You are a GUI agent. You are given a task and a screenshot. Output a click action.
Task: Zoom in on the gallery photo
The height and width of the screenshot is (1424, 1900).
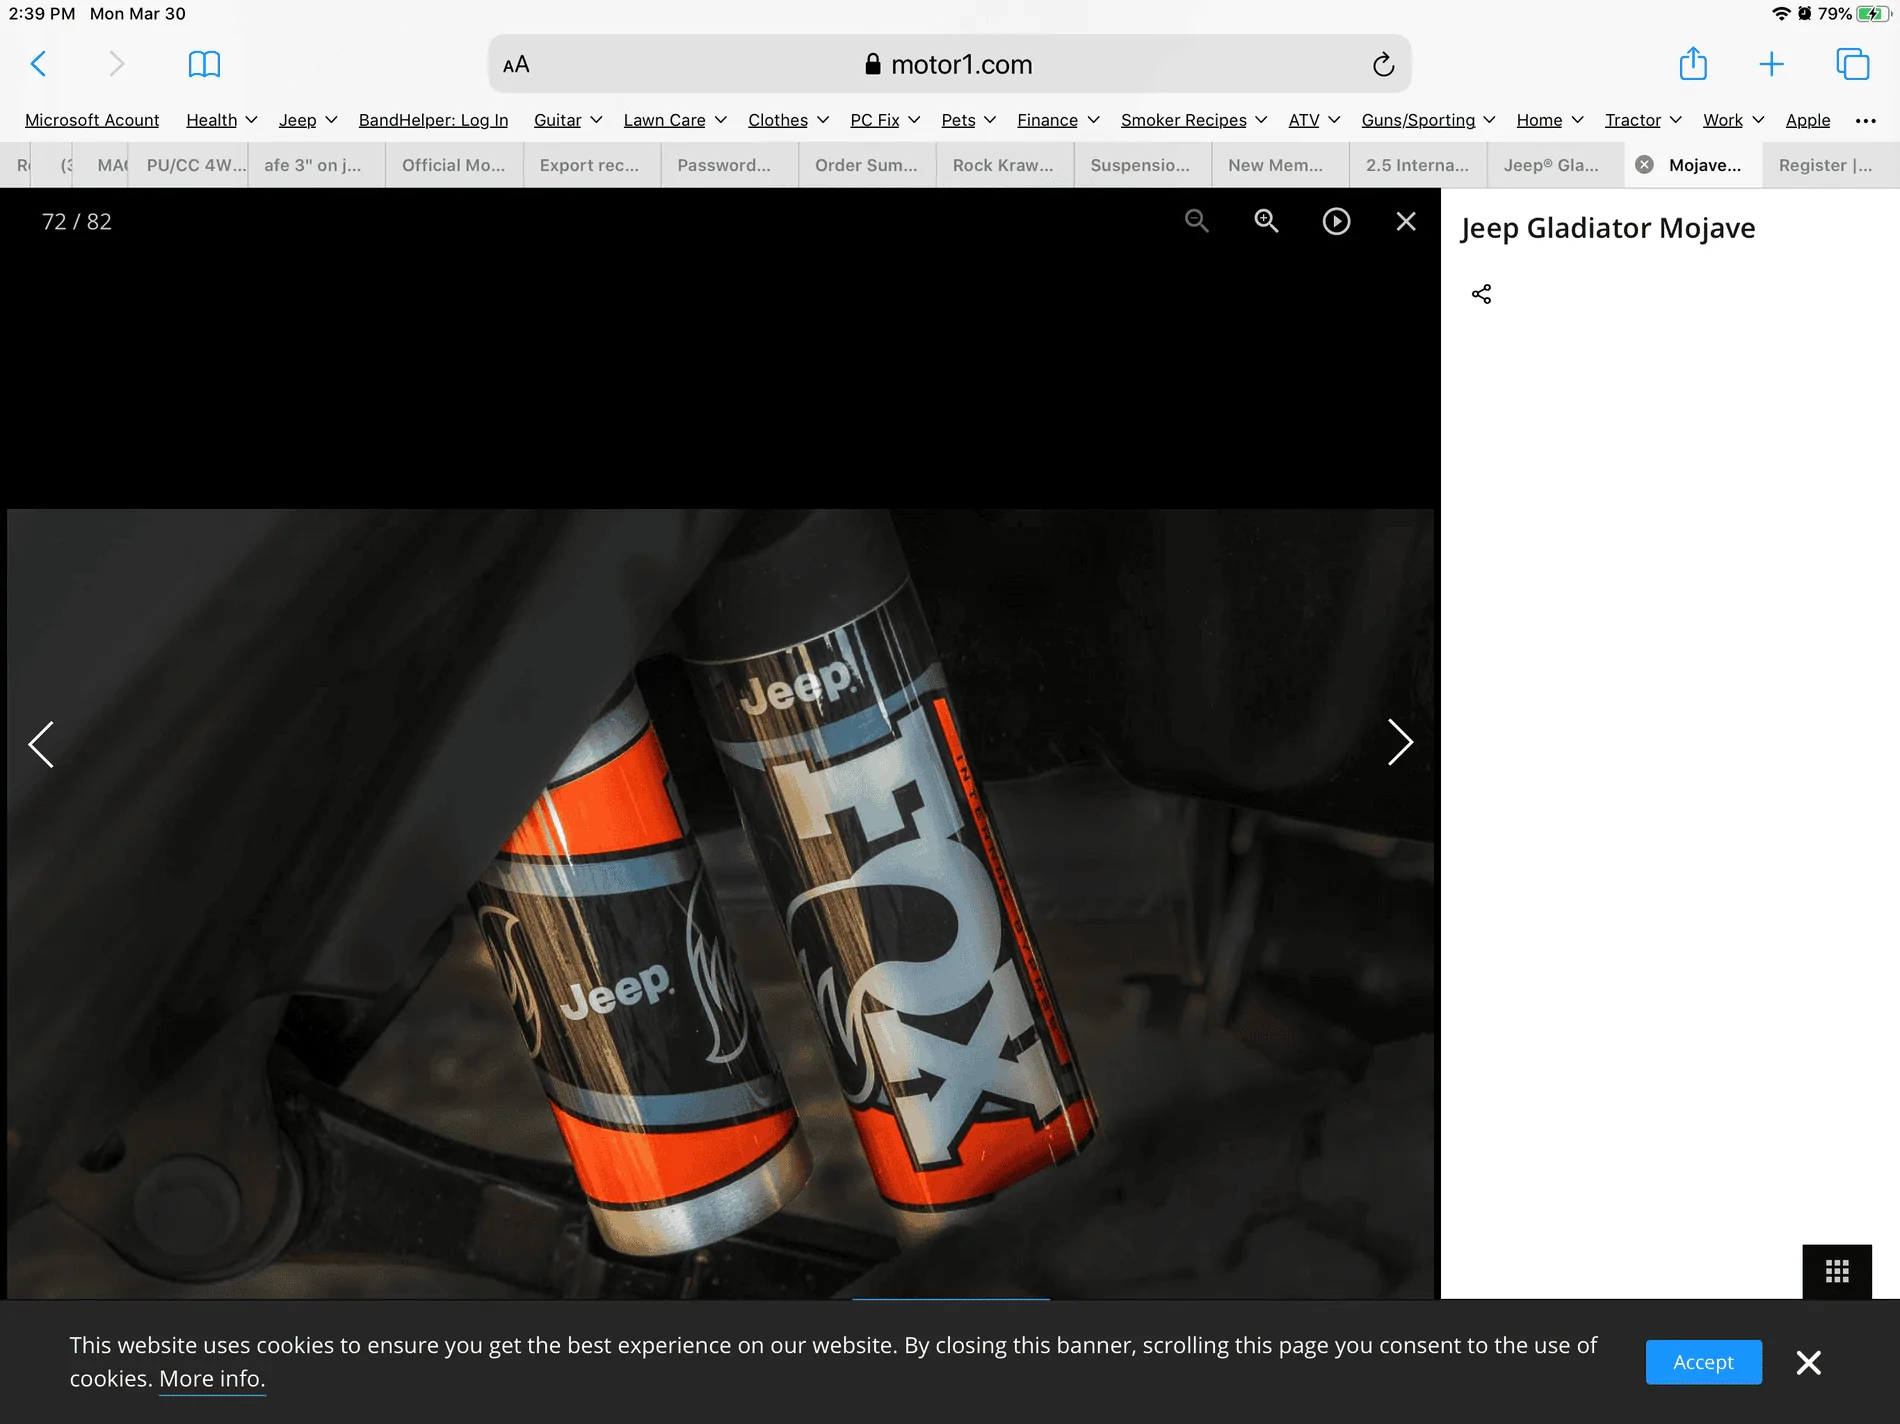click(x=1266, y=221)
